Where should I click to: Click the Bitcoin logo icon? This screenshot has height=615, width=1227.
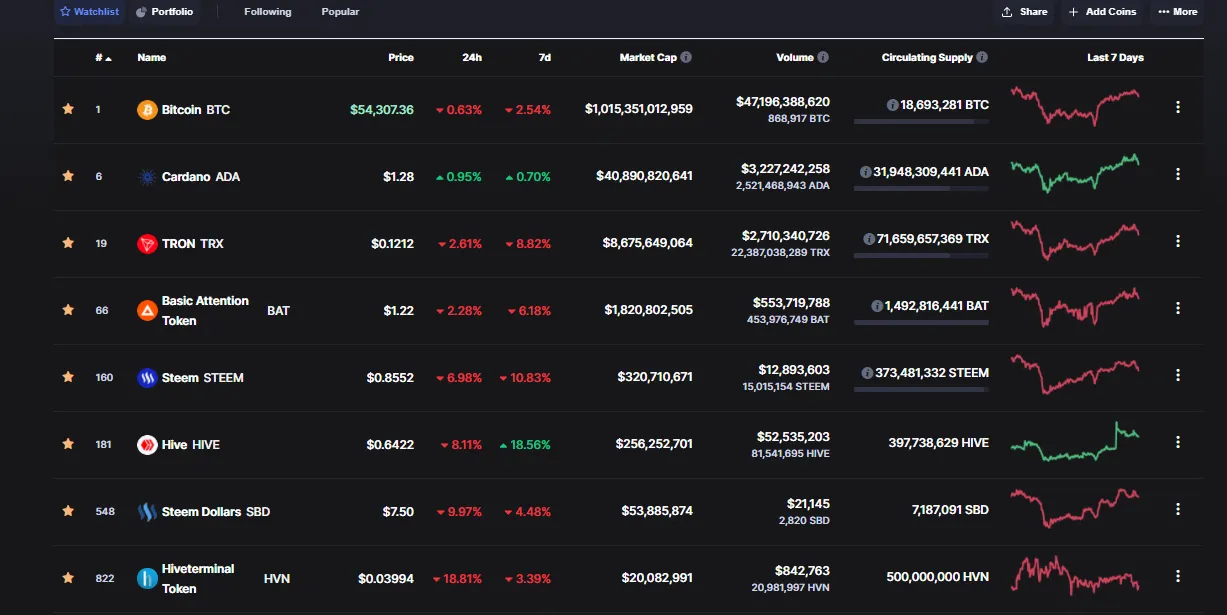click(147, 110)
